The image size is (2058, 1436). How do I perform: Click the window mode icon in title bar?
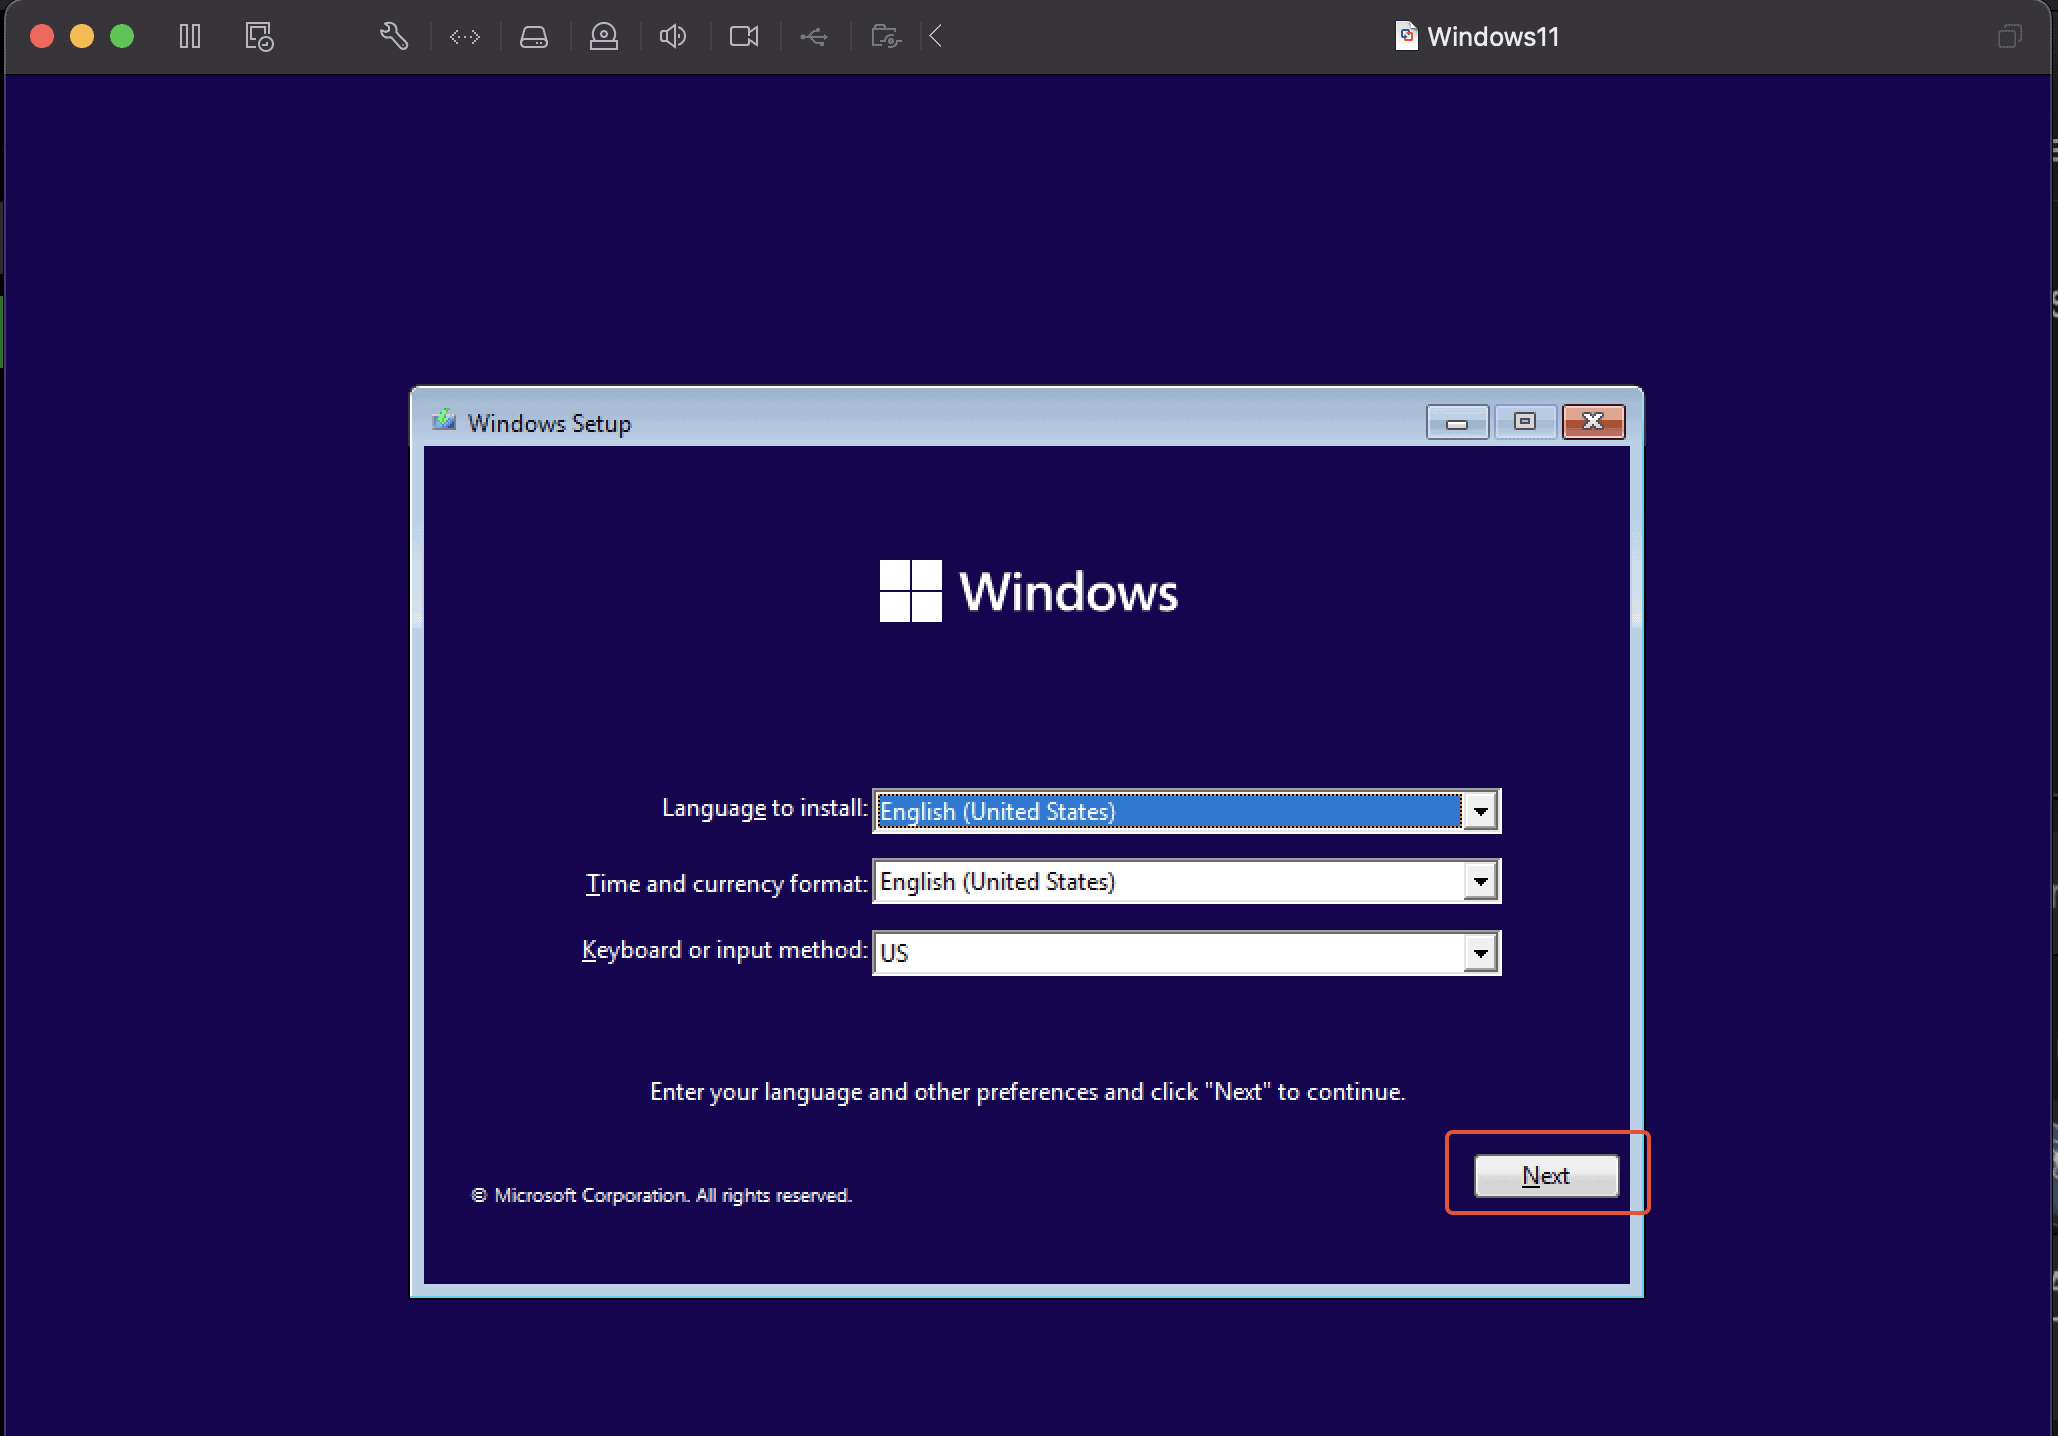[2009, 37]
